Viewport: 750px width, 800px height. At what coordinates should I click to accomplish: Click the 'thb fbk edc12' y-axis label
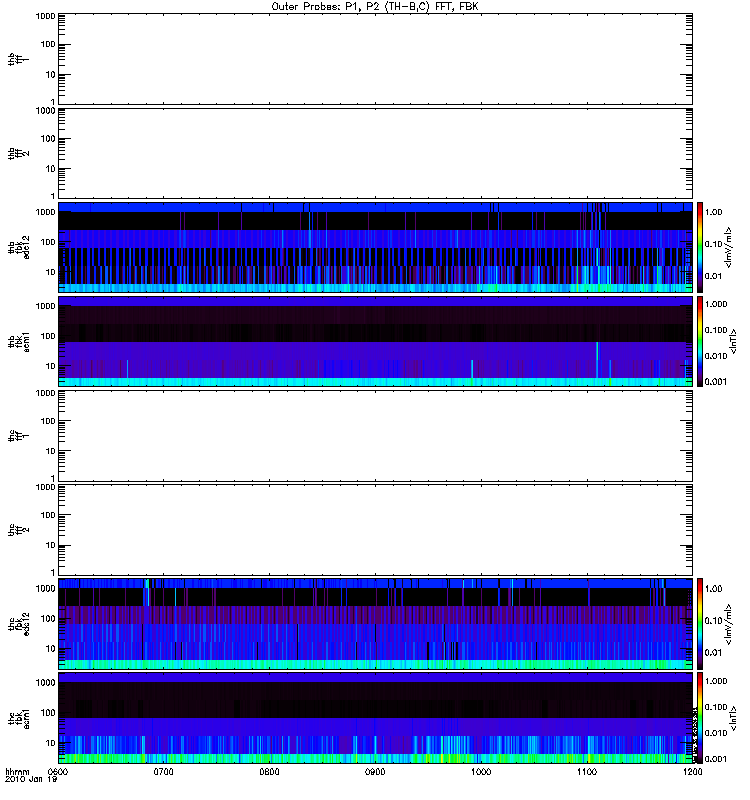tap(18, 247)
